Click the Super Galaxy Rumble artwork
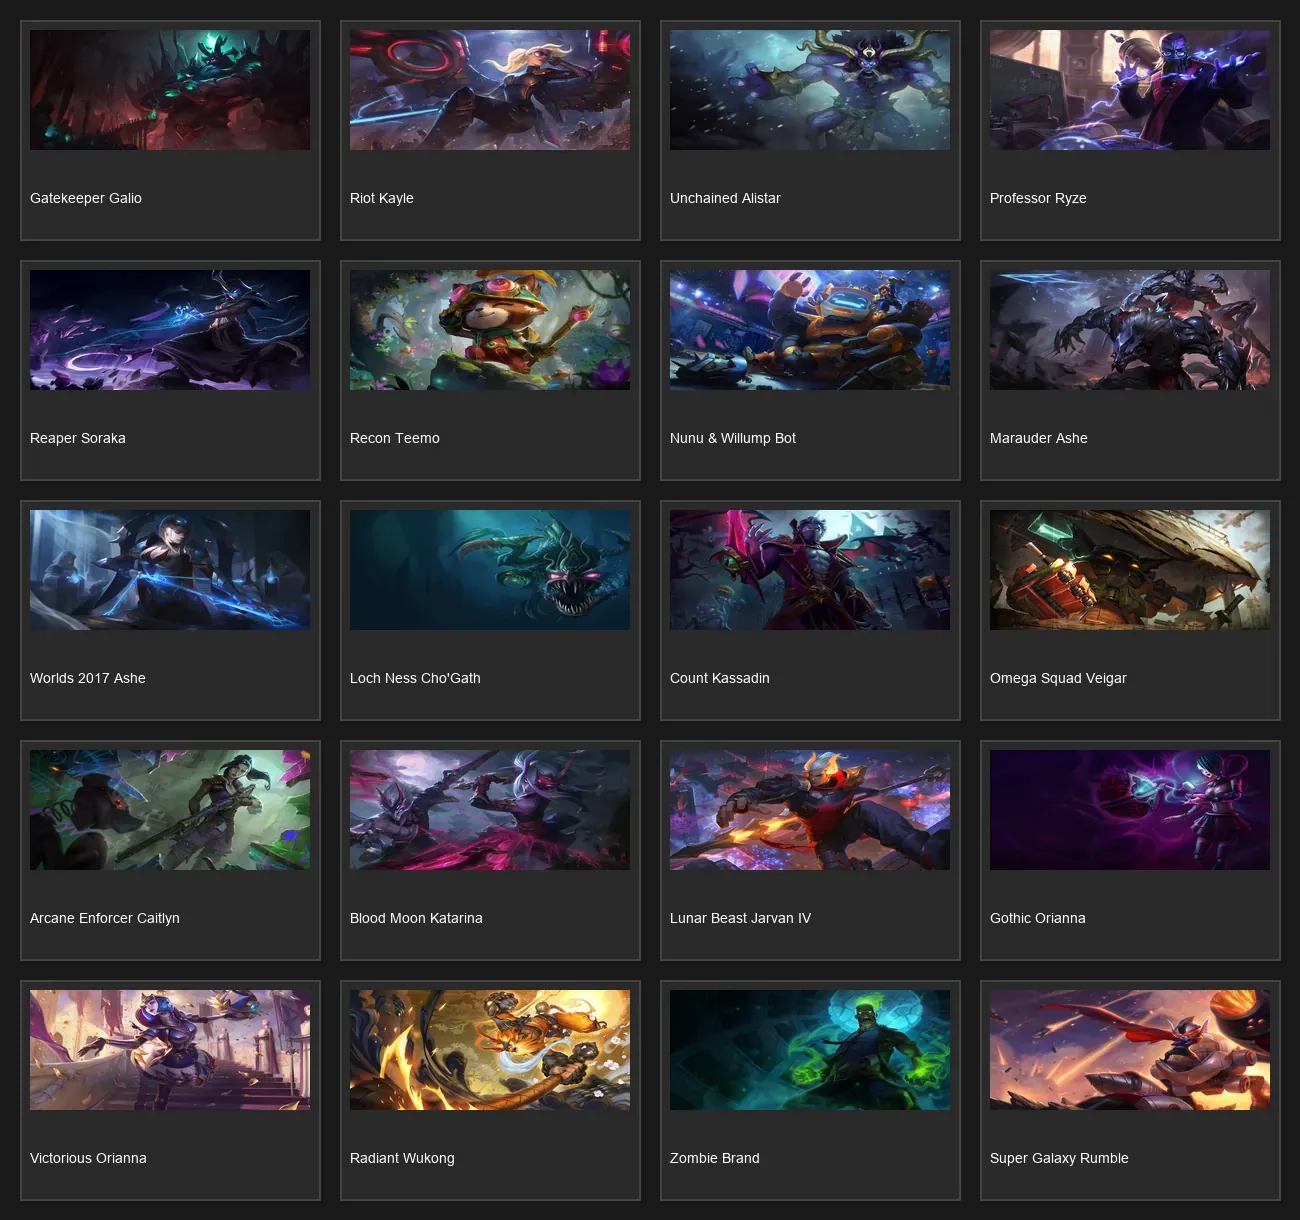The height and width of the screenshot is (1220, 1300). tap(1130, 1050)
